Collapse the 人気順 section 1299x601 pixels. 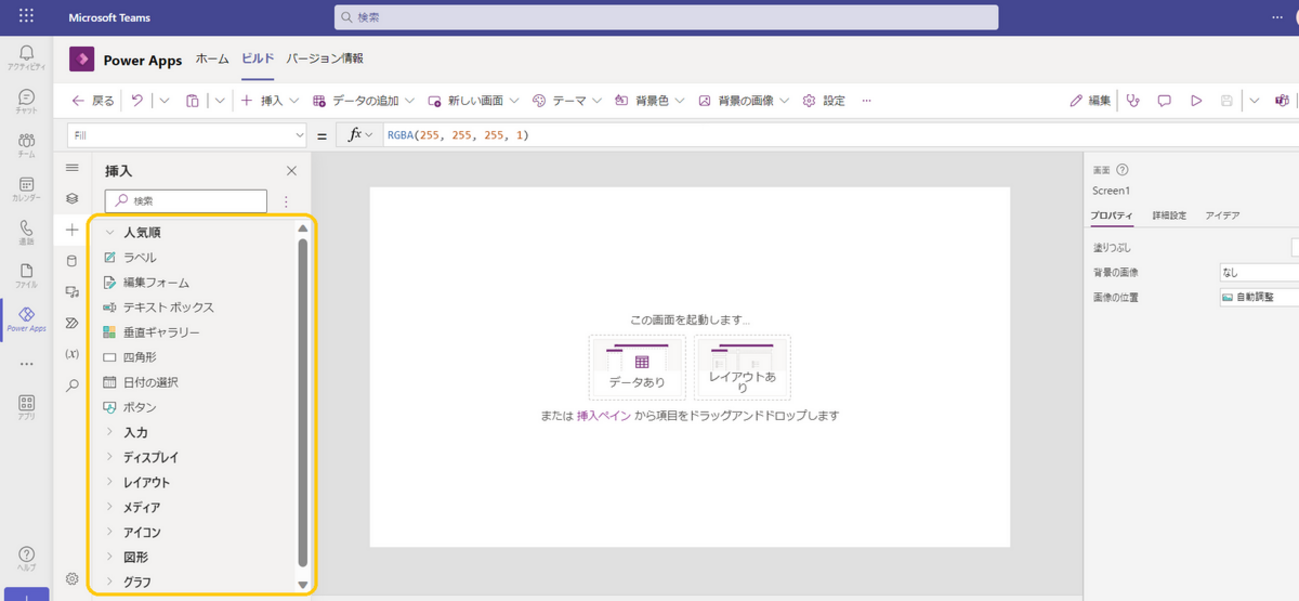tap(144, 231)
